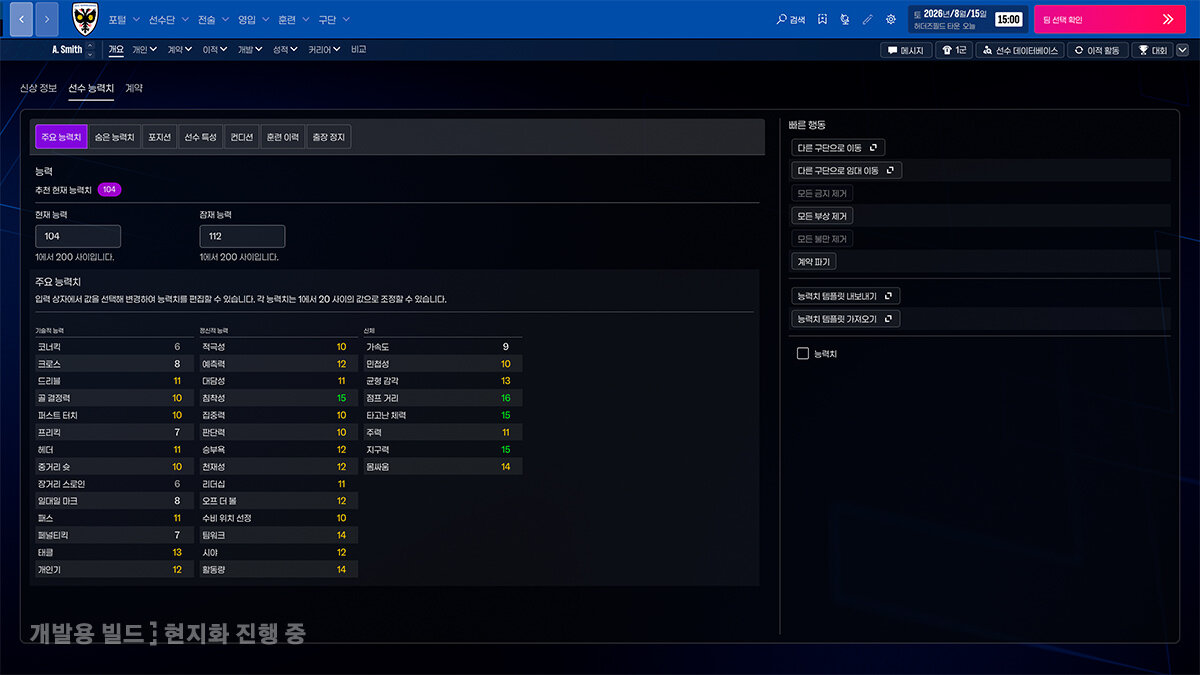Click the 리더십 attribute value 11
The image size is (1200, 675).
click(341, 484)
